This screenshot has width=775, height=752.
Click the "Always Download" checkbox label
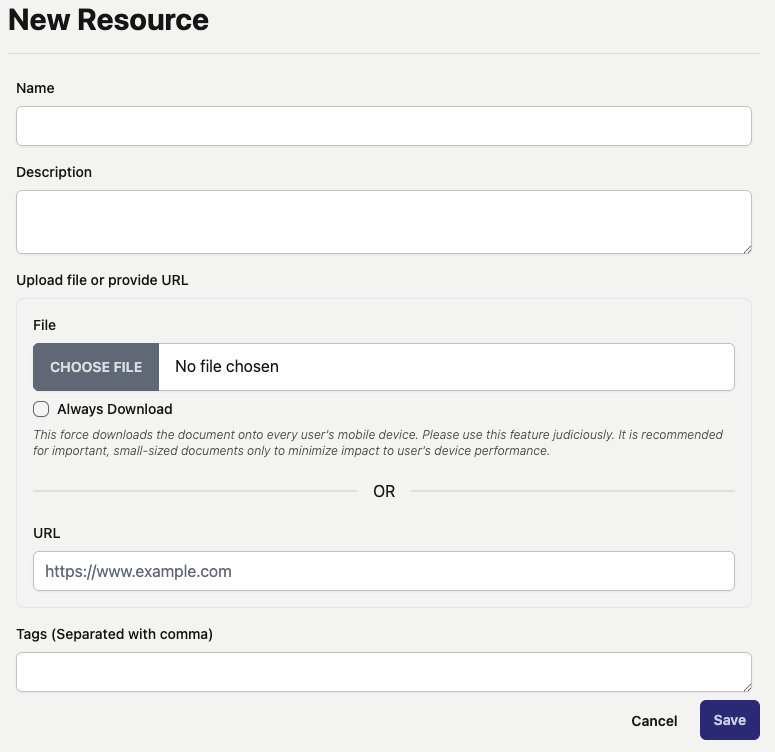tap(115, 409)
